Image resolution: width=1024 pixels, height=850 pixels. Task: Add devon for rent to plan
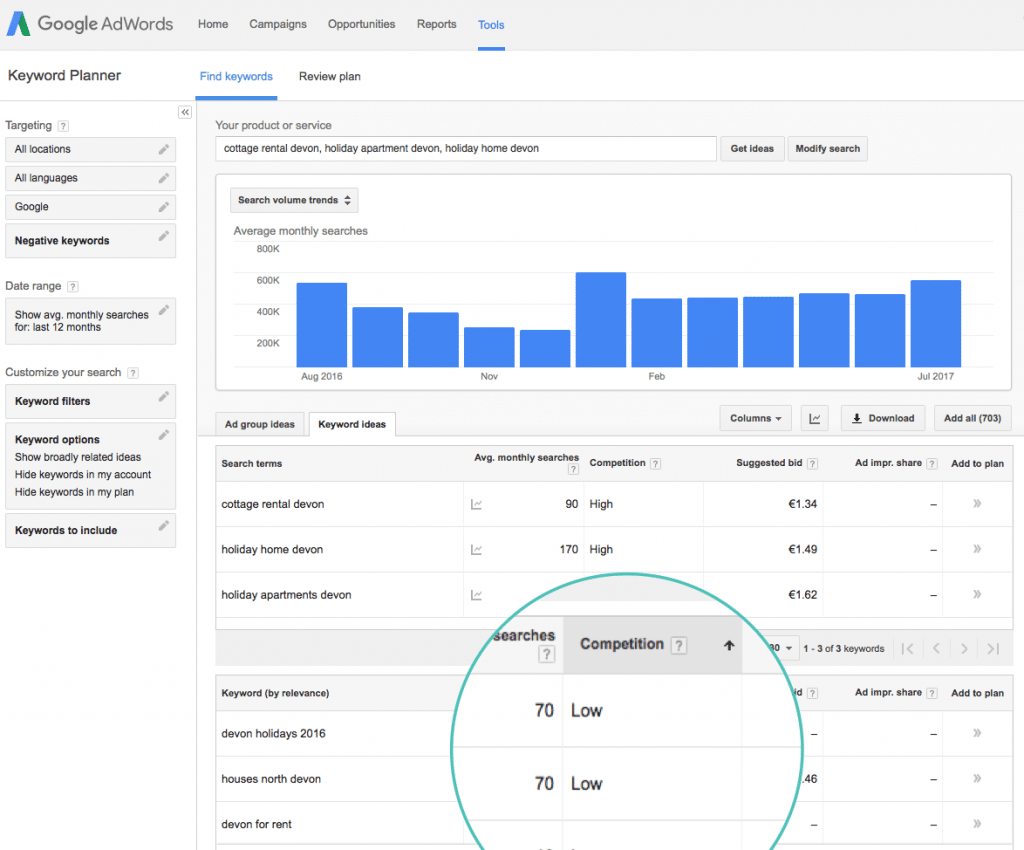(x=977, y=824)
